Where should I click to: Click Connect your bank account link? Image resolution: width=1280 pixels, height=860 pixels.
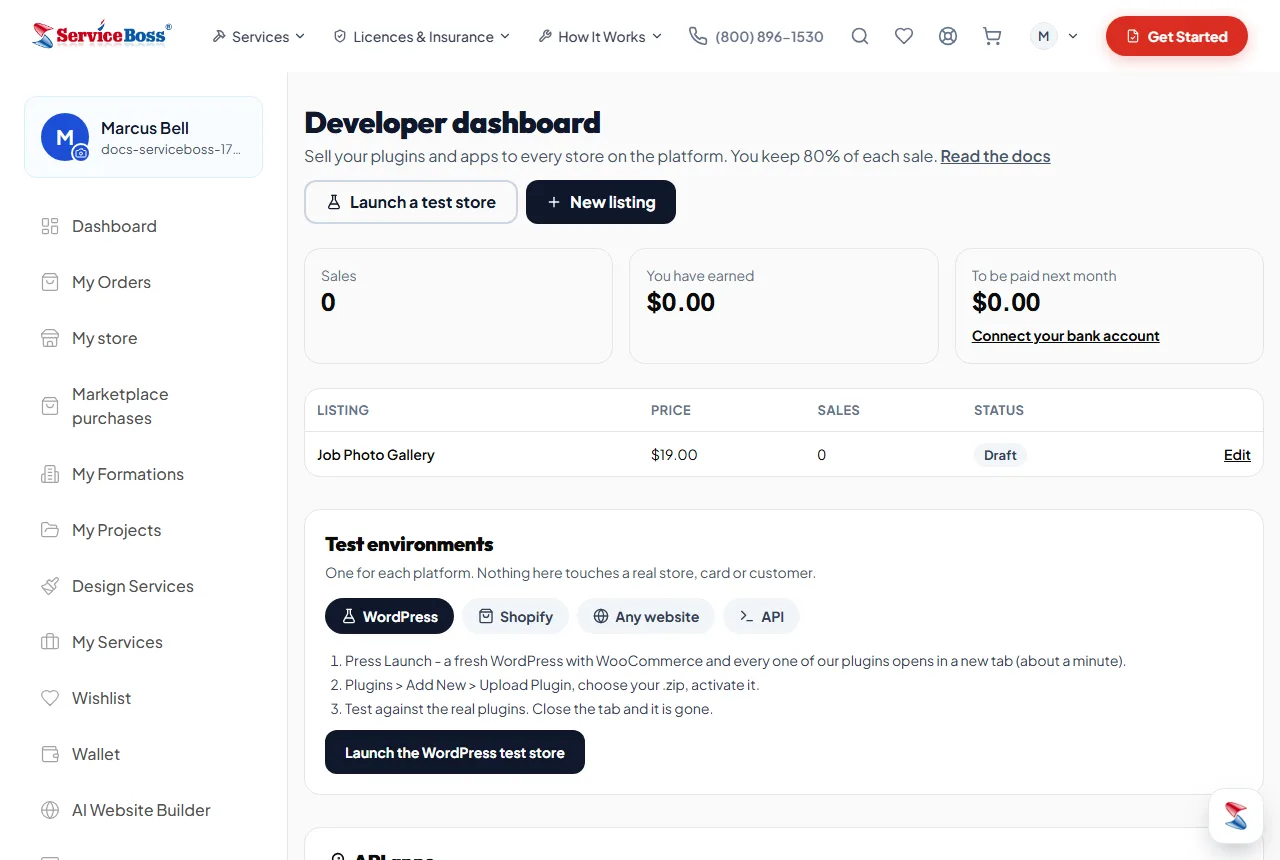1066,336
